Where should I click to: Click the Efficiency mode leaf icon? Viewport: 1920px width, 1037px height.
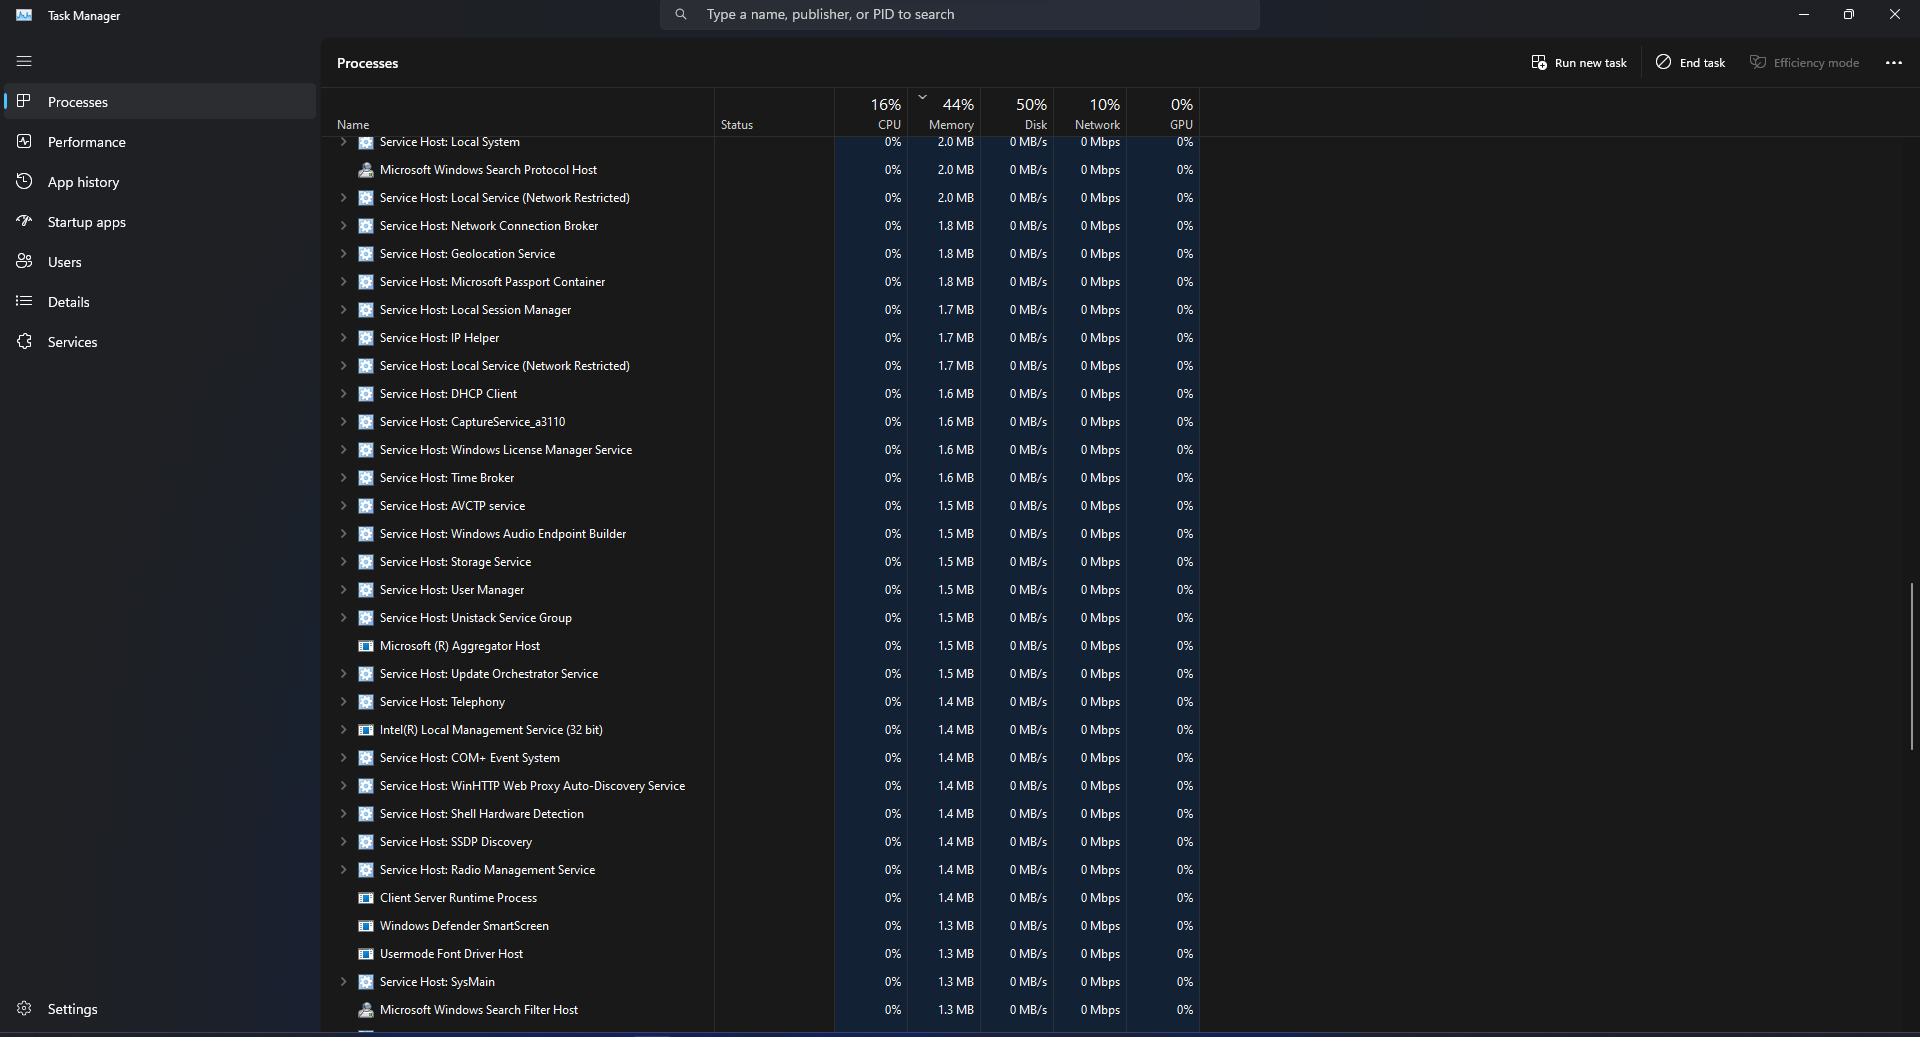coord(1757,63)
